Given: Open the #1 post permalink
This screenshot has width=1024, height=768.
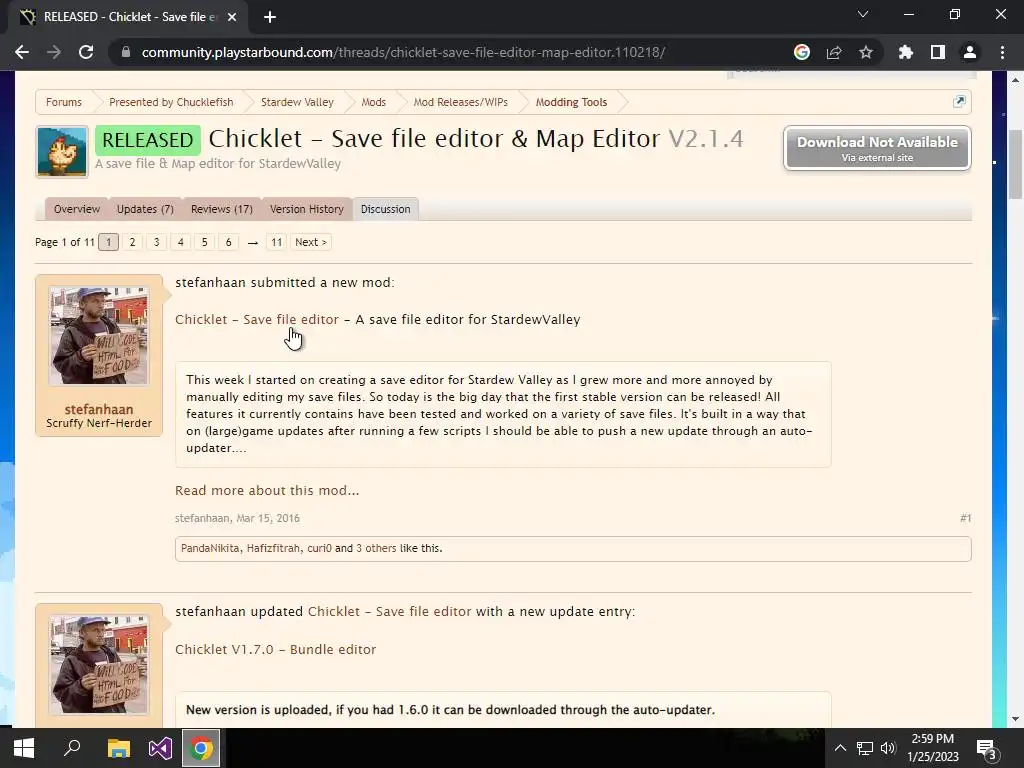Looking at the screenshot, I should pos(965,518).
